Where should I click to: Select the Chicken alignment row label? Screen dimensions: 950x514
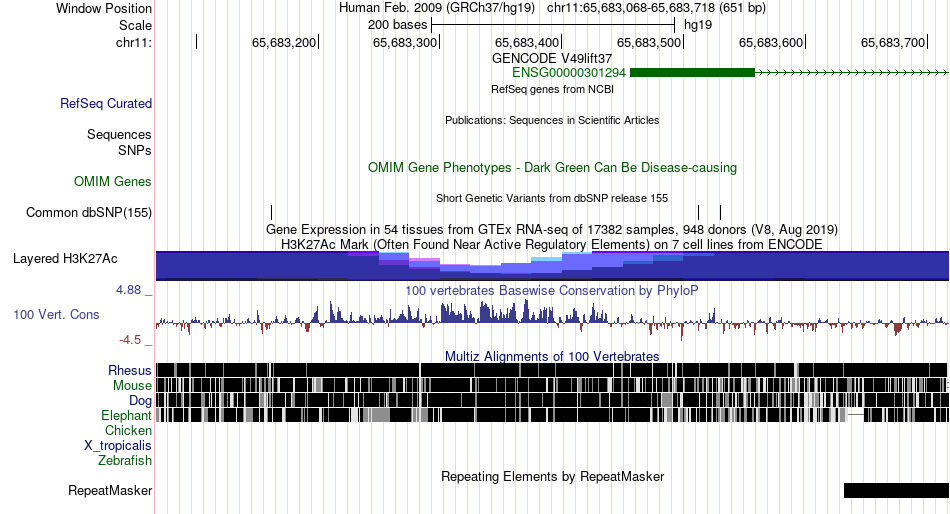click(x=128, y=430)
